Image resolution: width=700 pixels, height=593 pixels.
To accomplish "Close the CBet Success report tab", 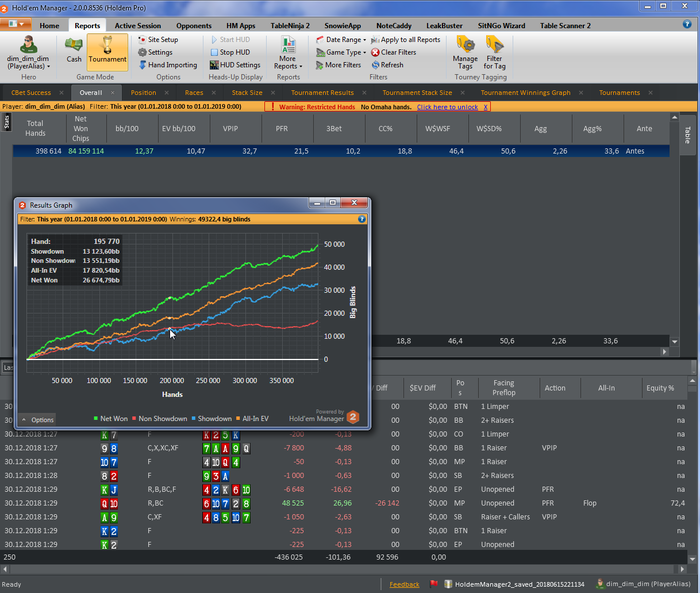I will [61, 92].
